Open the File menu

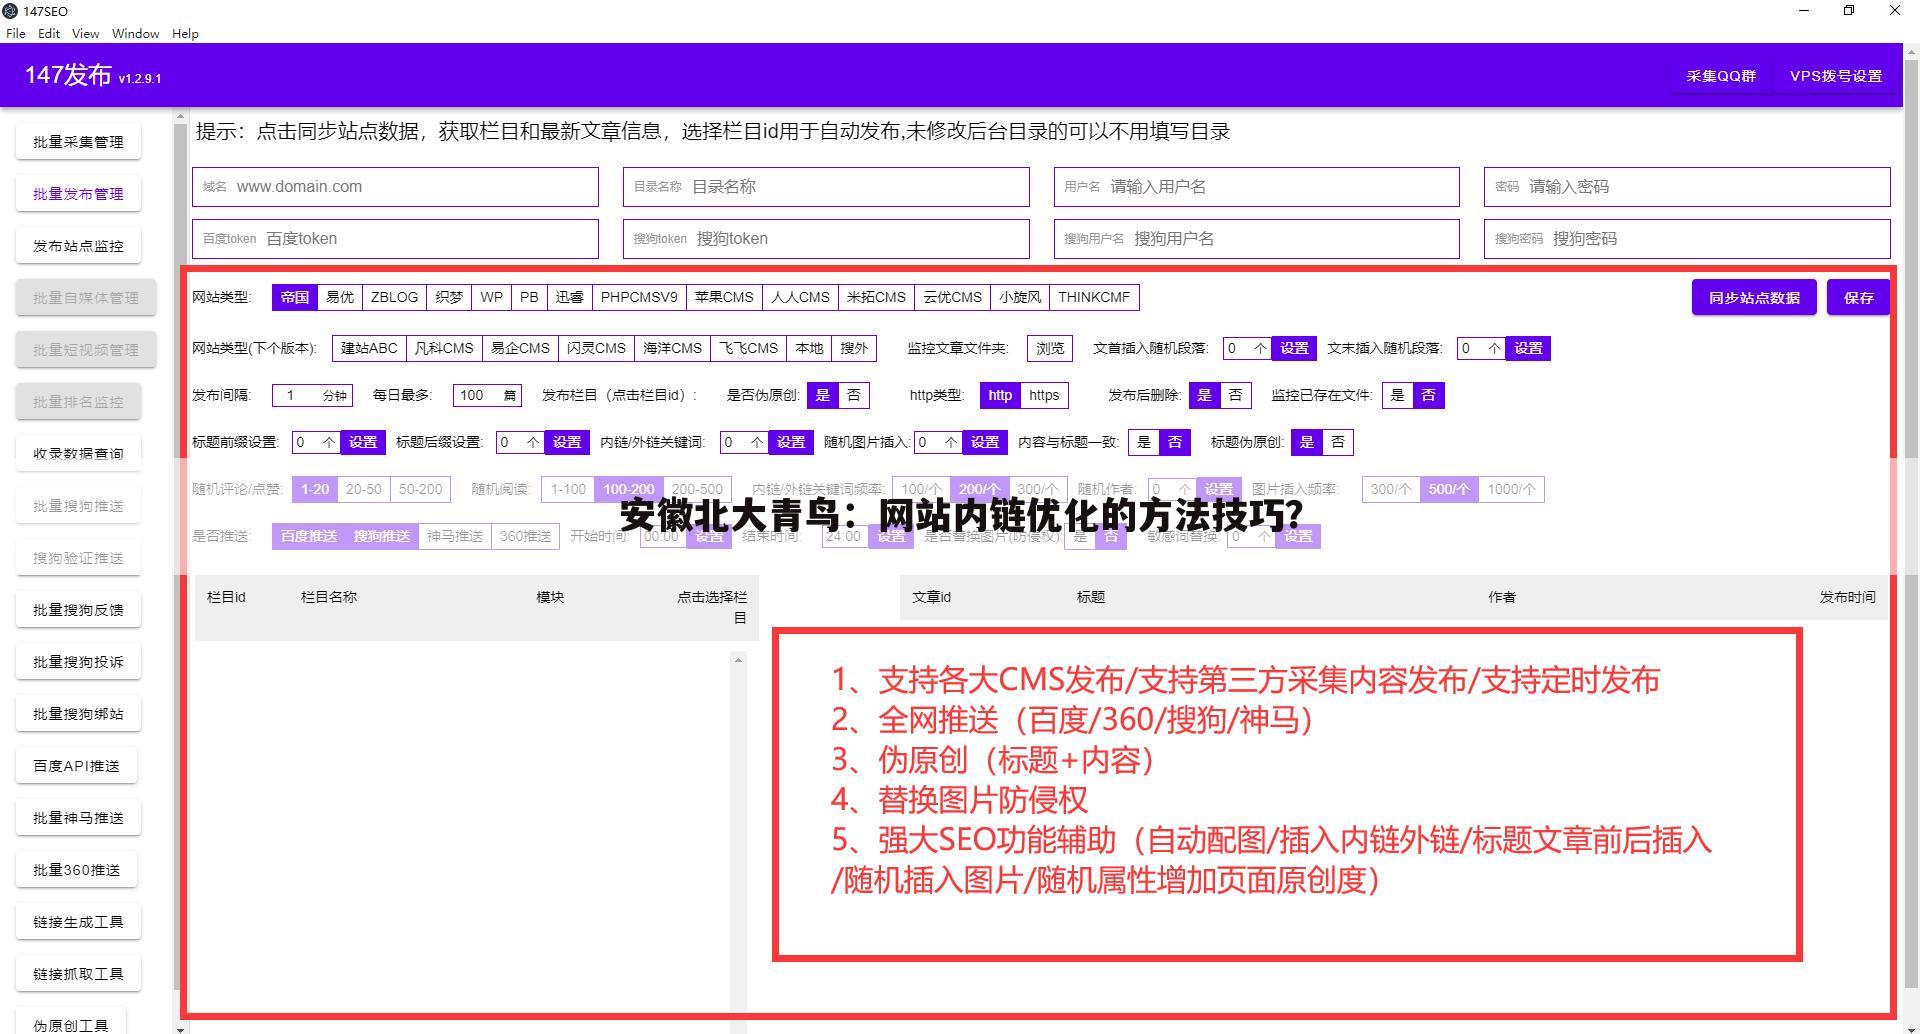(15, 33)
